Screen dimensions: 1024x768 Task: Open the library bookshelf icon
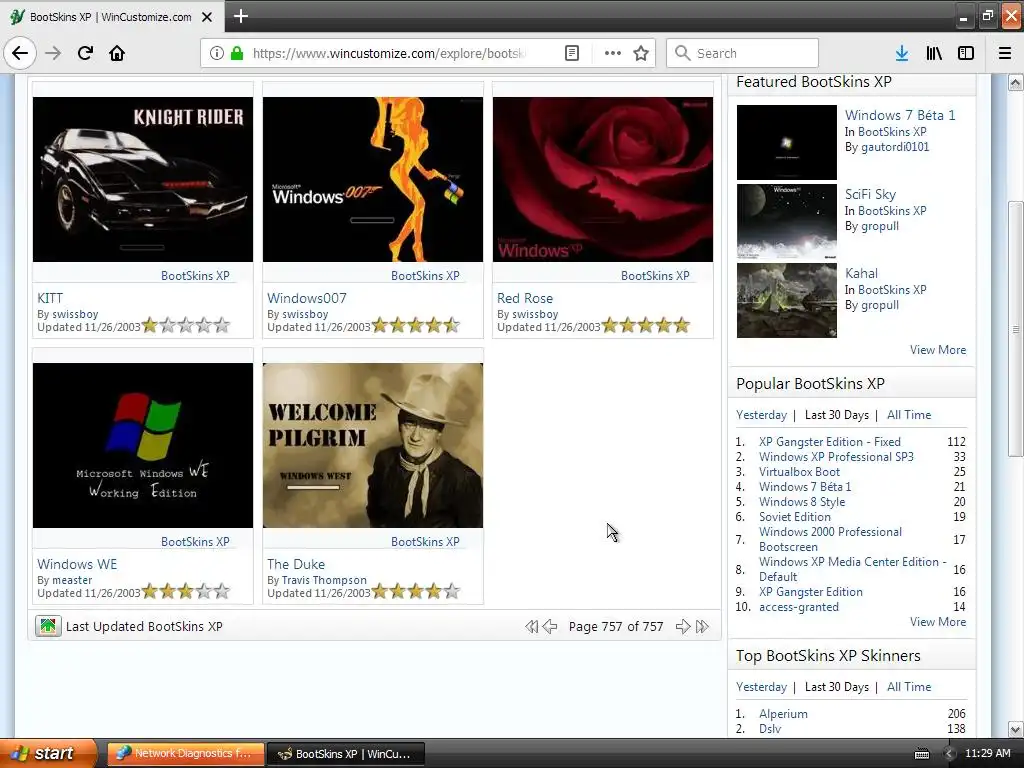(934, 53)
